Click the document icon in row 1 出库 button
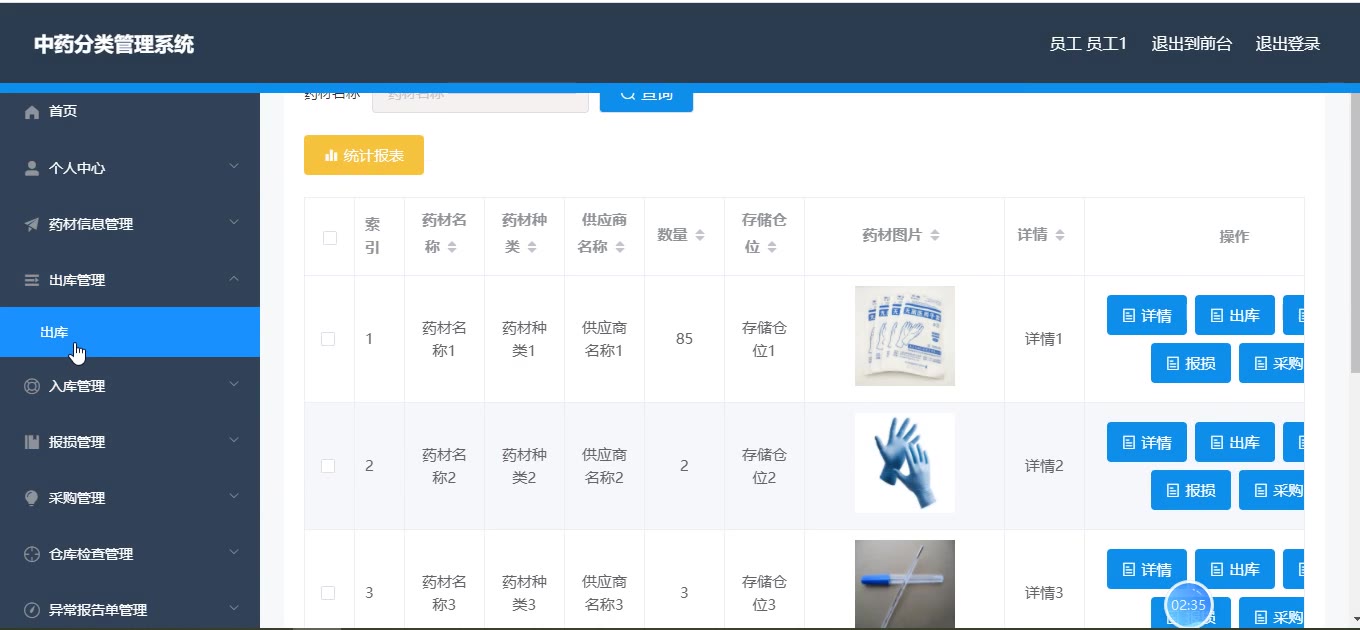The height and width of the screenshot is (630, 1360). [x=1217, y=316]
